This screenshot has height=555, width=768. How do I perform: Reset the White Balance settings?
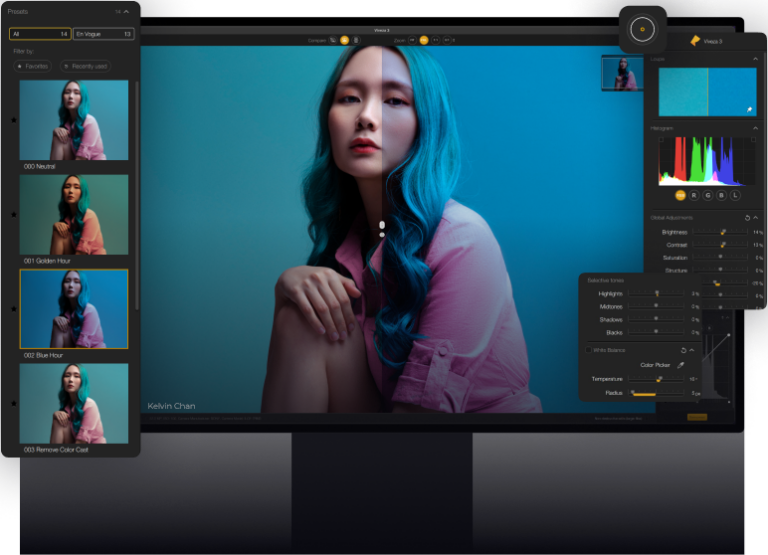[x=682, y=350]
